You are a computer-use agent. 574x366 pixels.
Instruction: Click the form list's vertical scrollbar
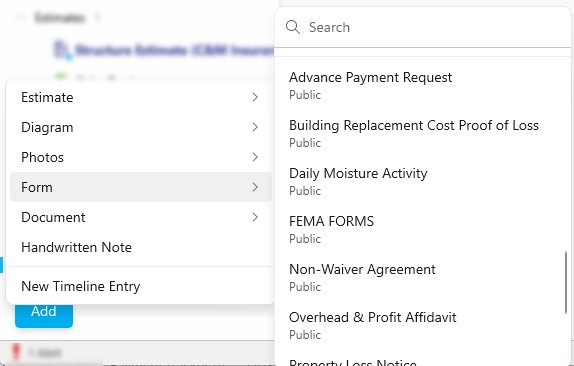click(x=566, y=282)
